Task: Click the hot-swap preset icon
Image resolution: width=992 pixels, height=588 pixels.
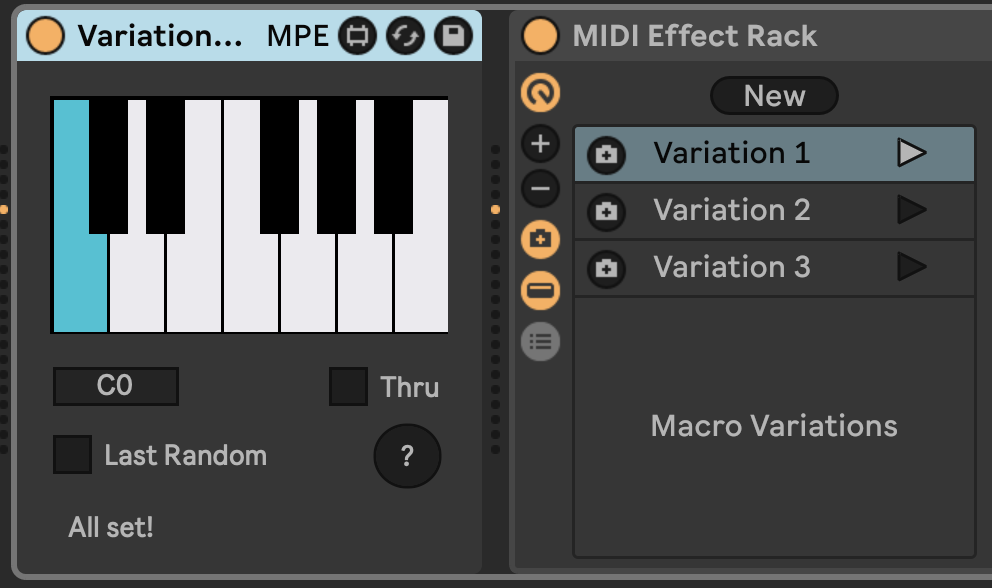Action: 405,36
